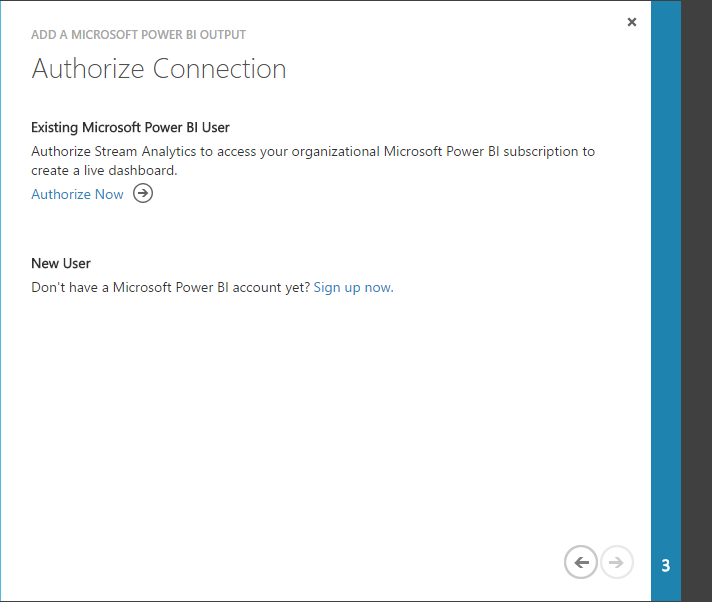
Task: Click the Authorize Stream Analytics description text
Action: pyautogui.click(x=313, y=161)
